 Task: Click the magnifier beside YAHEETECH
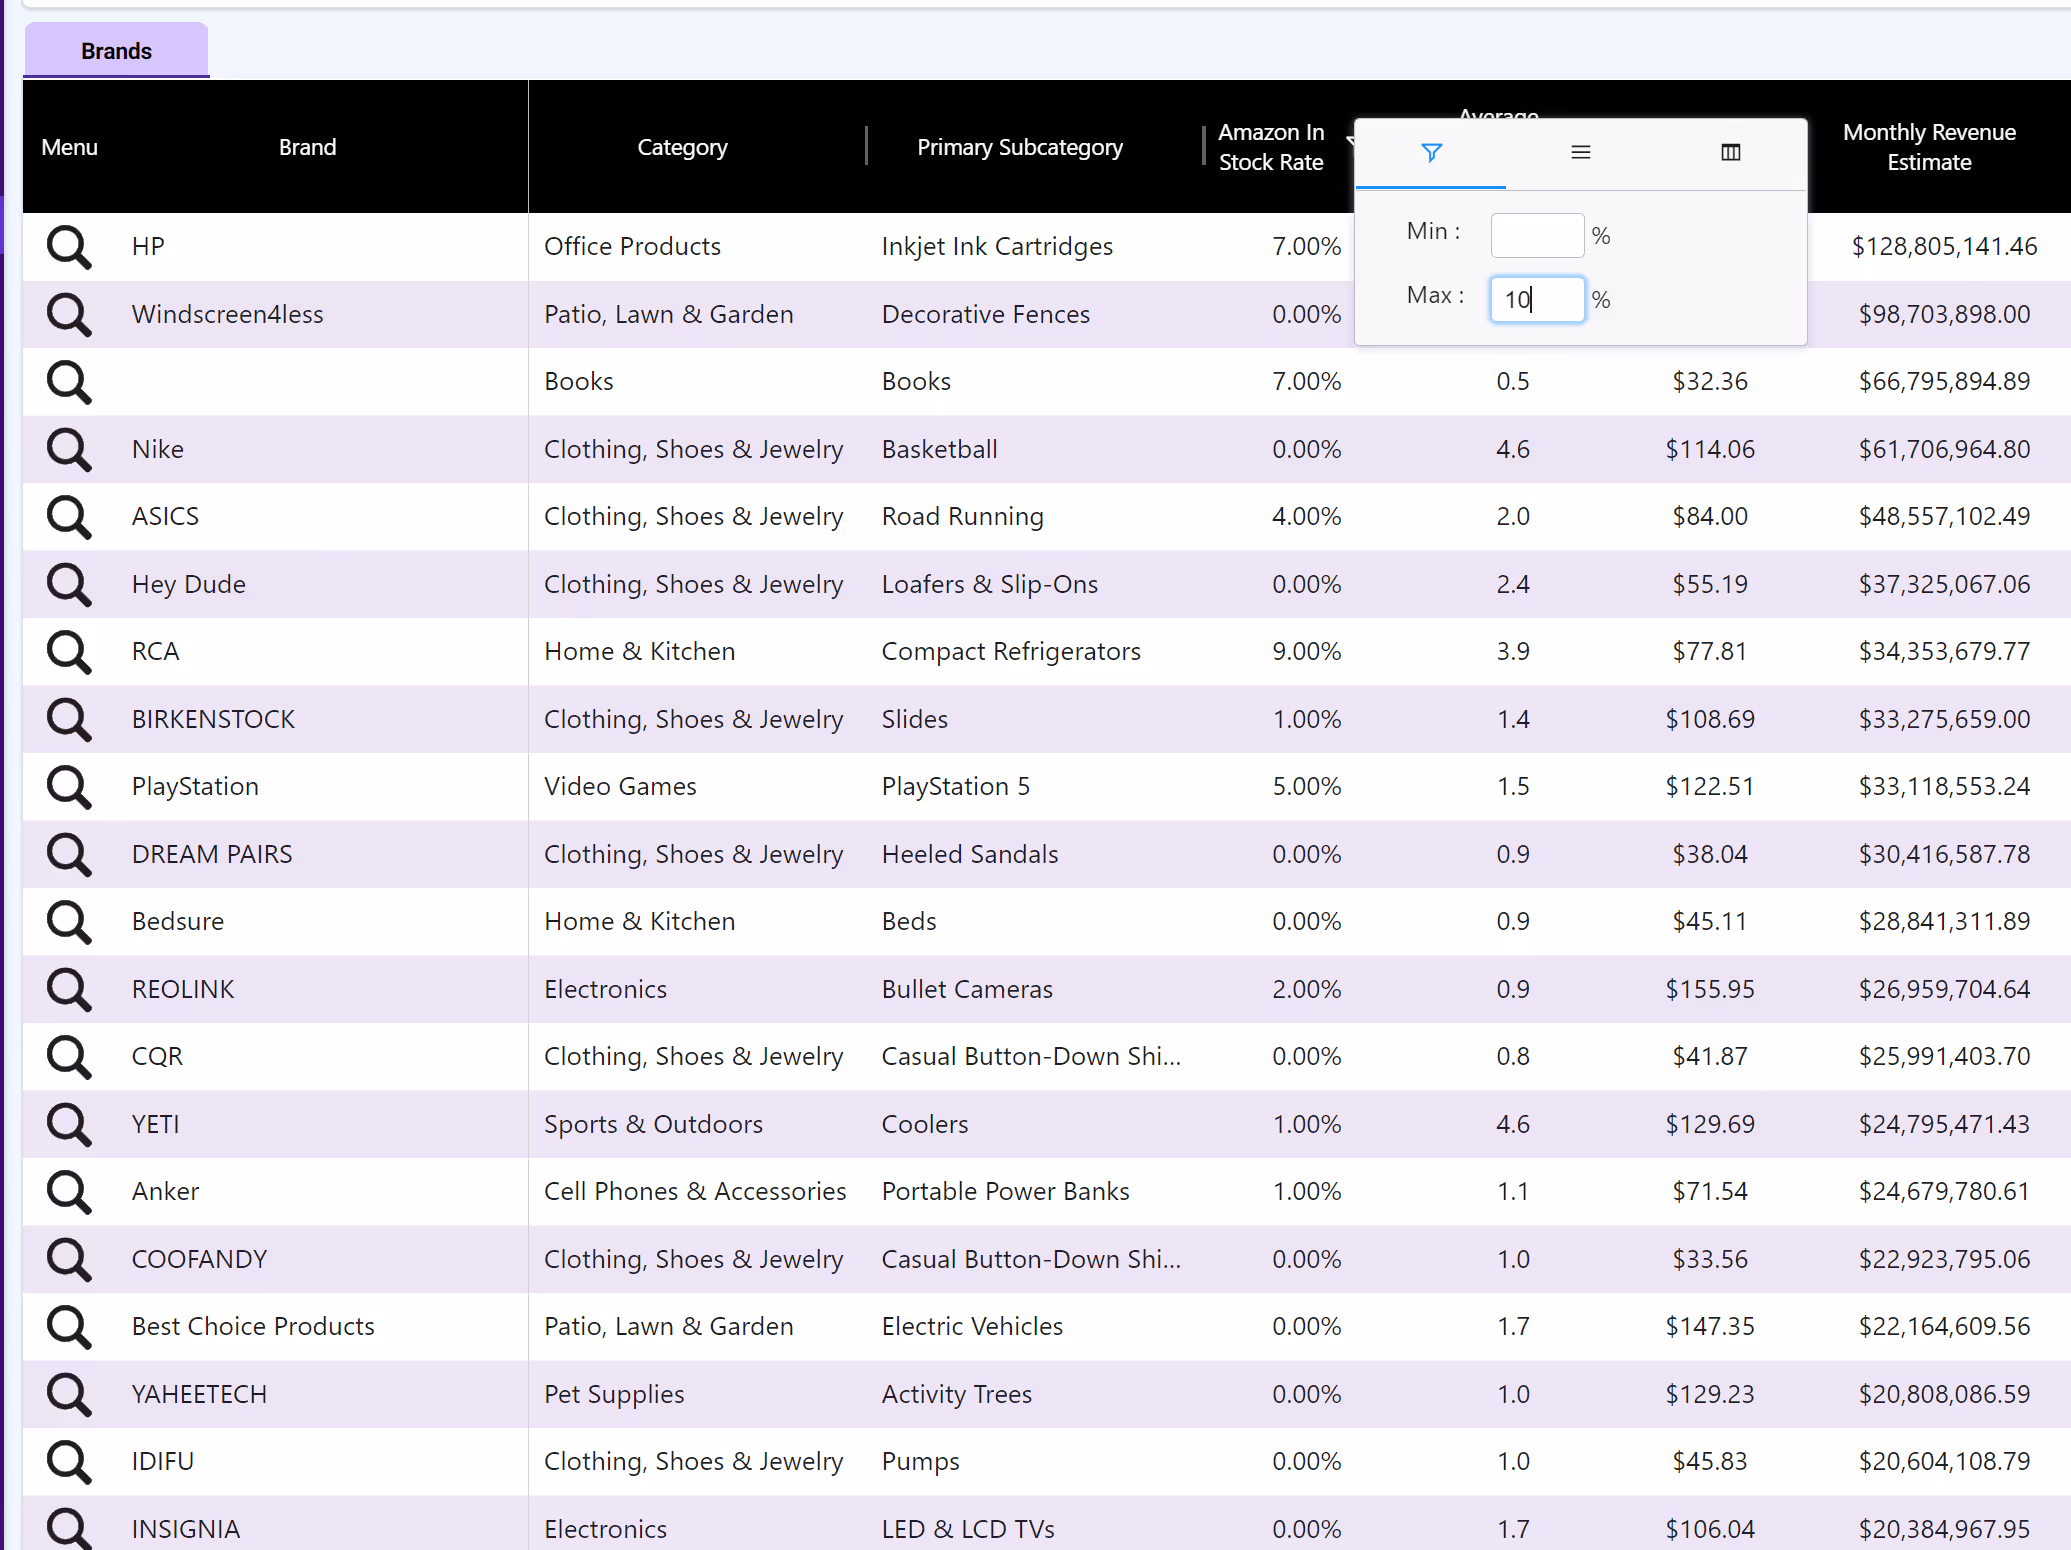pyautogui.click(x=69, y=1394)
